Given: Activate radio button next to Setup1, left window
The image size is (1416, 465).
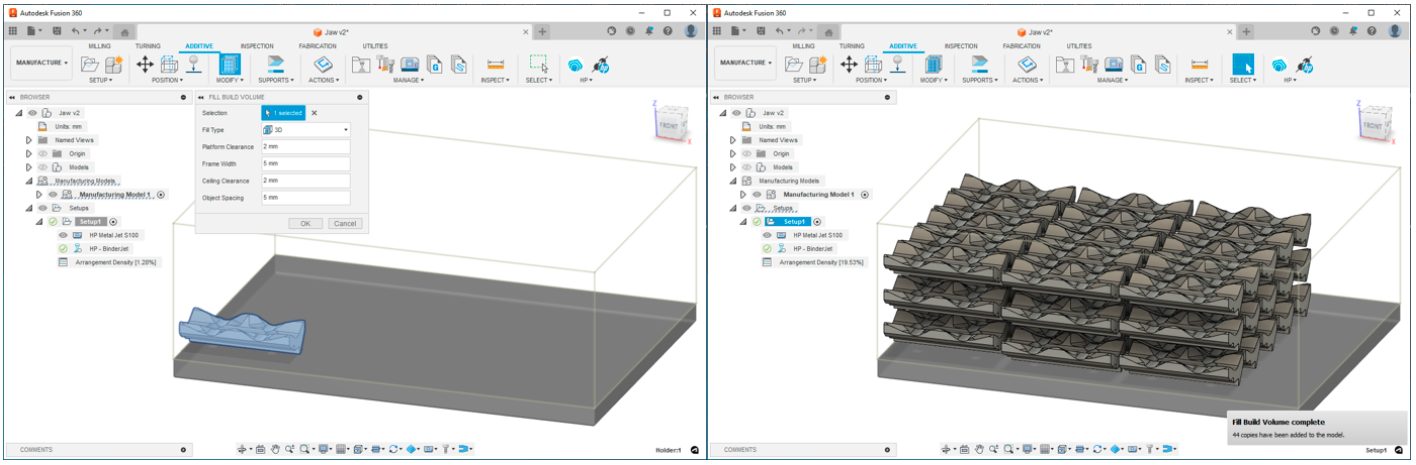Looking at the screenshot, I should point(114,221).
